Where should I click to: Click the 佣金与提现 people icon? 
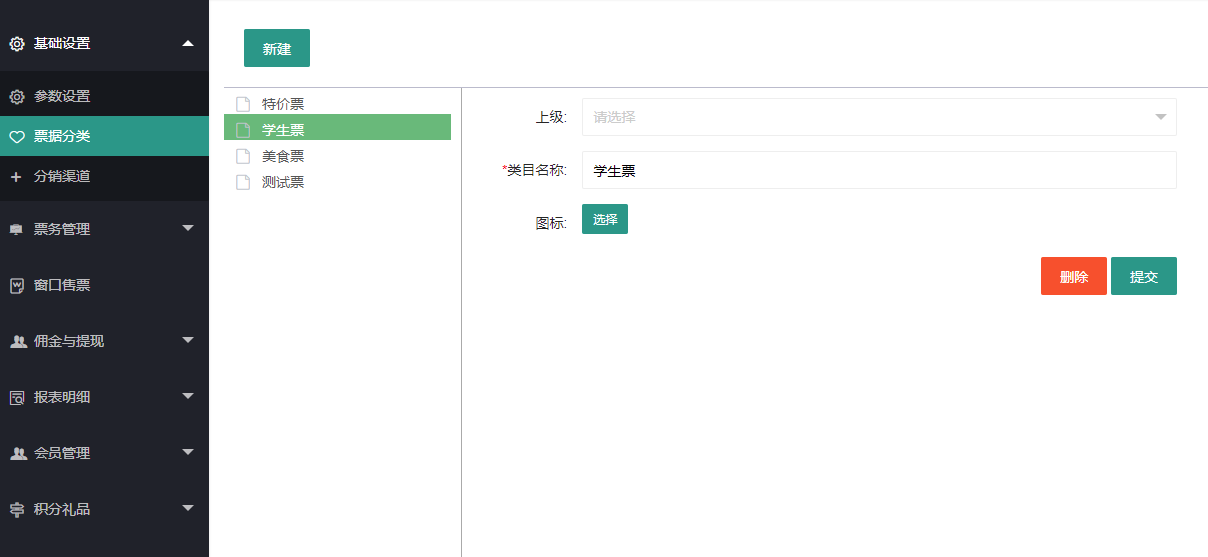coord(17,341)
